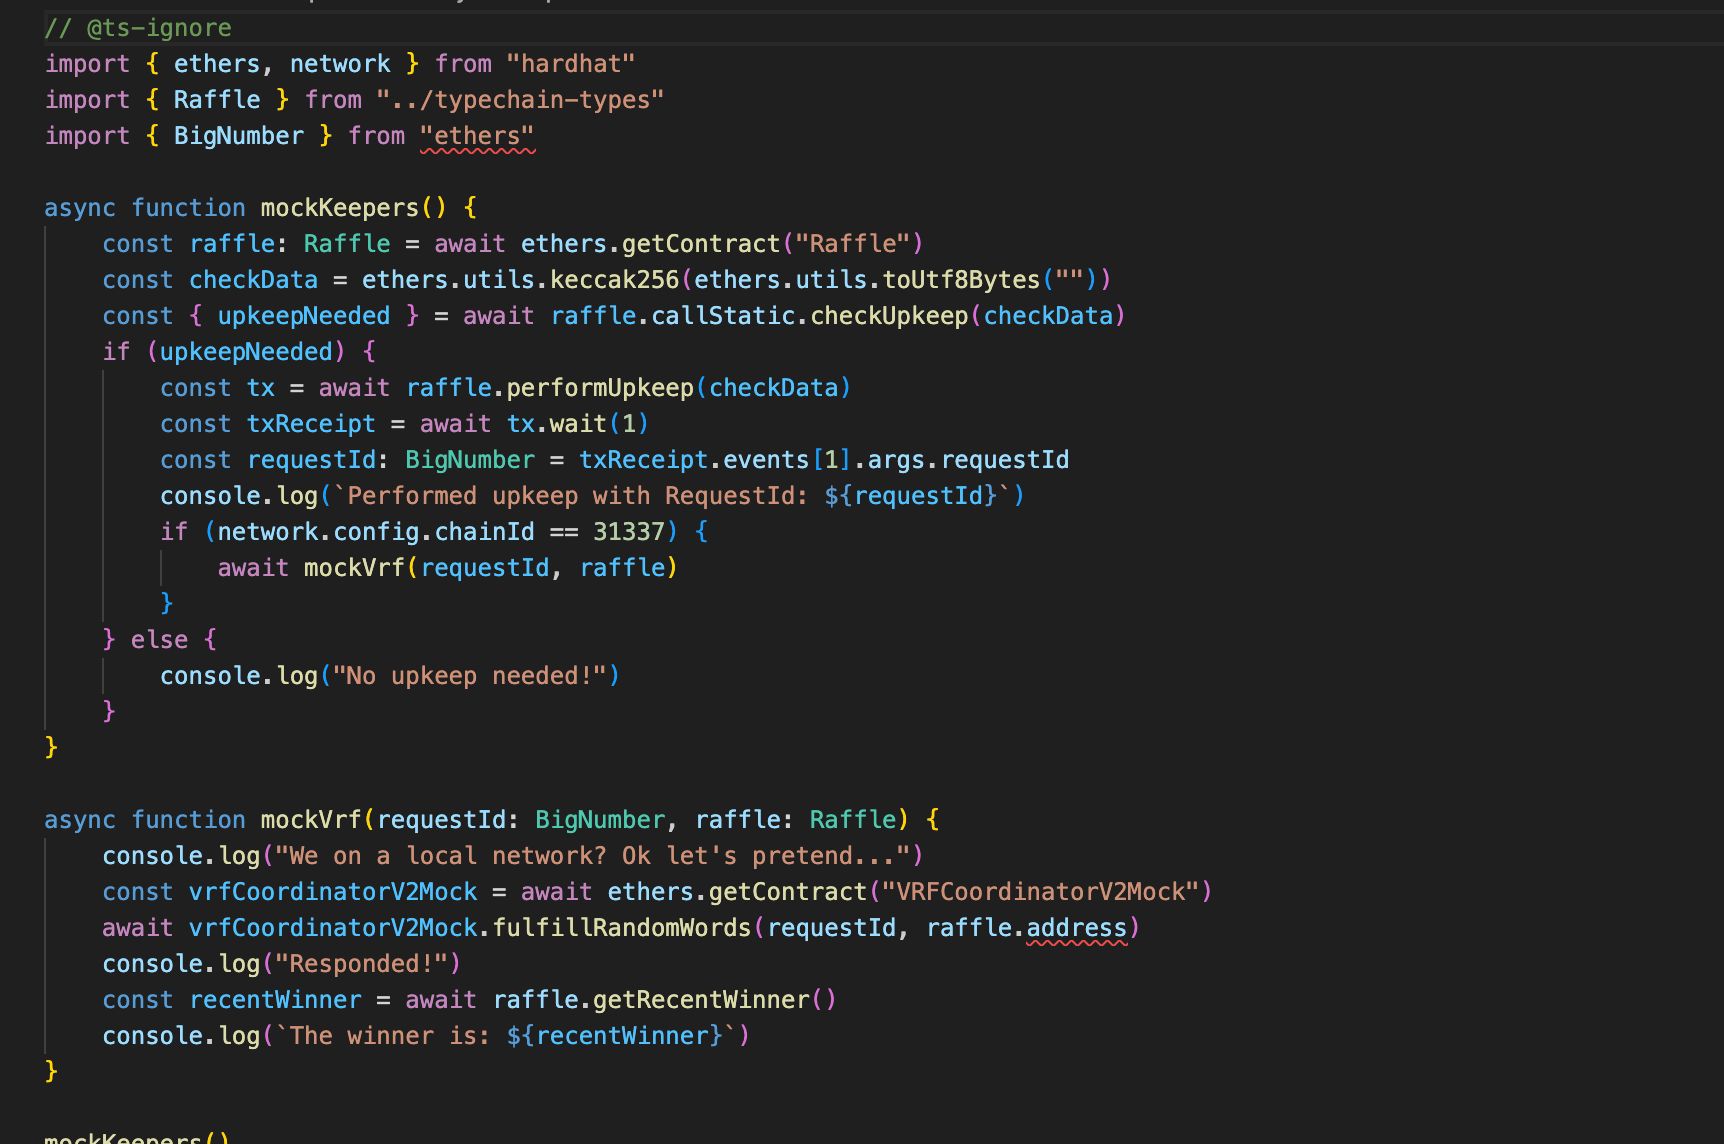Viewport: 1724px width, 1144px height.
Task: Click "../typechain-types" import path
Action: tap(519, 100)
